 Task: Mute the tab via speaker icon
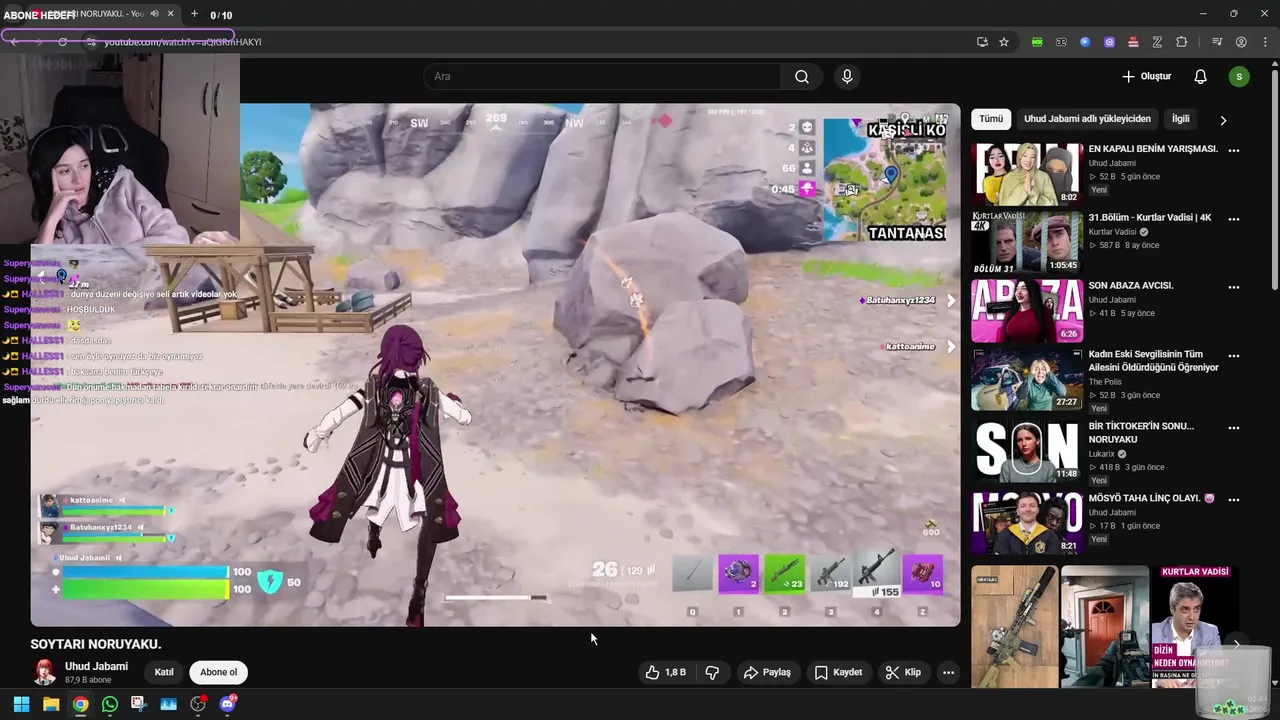tap(154, 14)
